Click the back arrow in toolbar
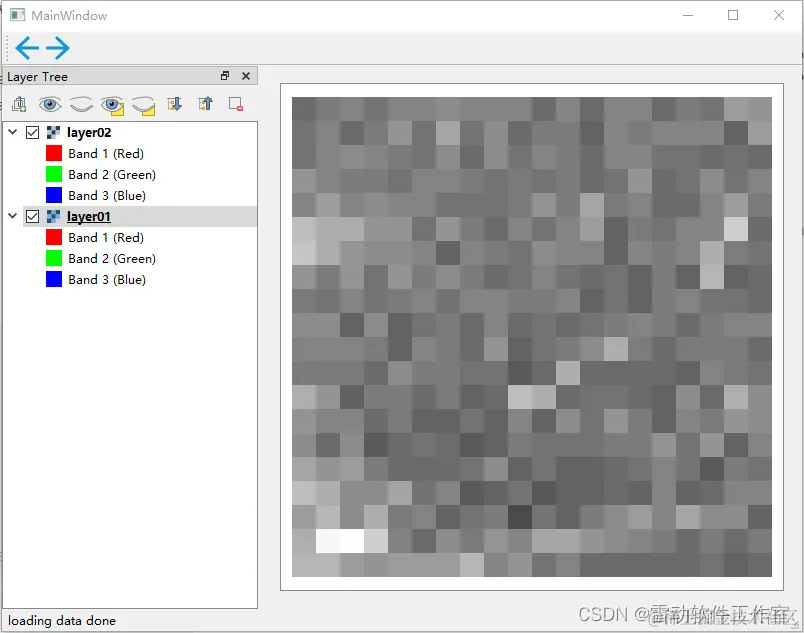This screenshot has height=633, width=804. (27, 48)
